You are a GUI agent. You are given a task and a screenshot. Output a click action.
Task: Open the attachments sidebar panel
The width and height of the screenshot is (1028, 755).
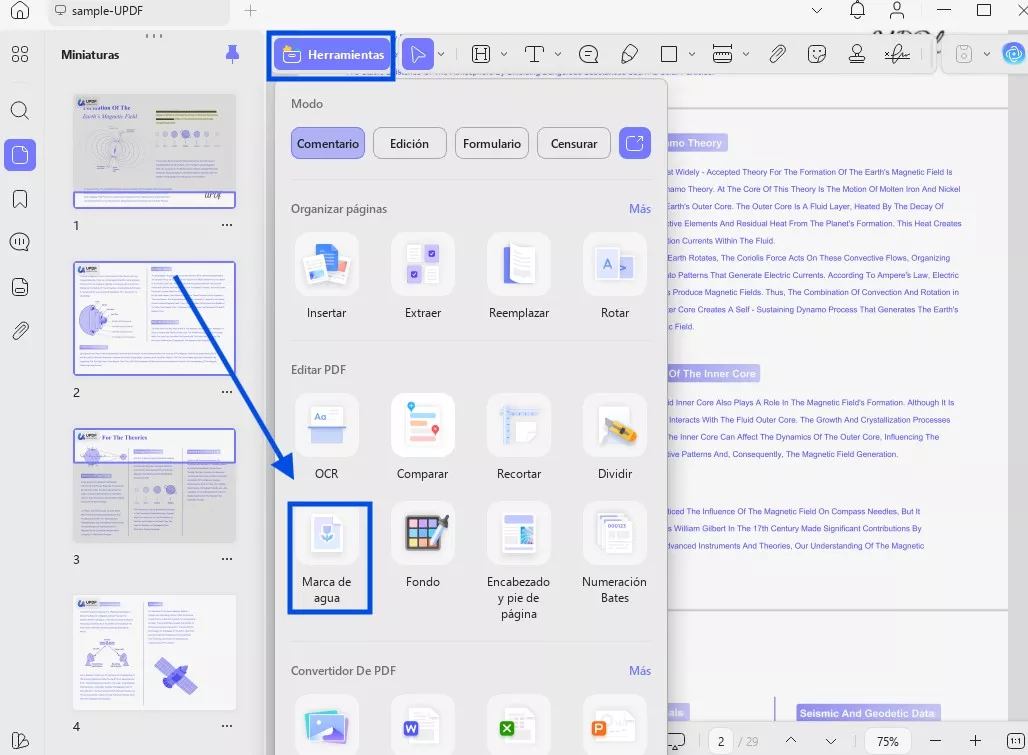pyautogui.click(x=20, y=331)
